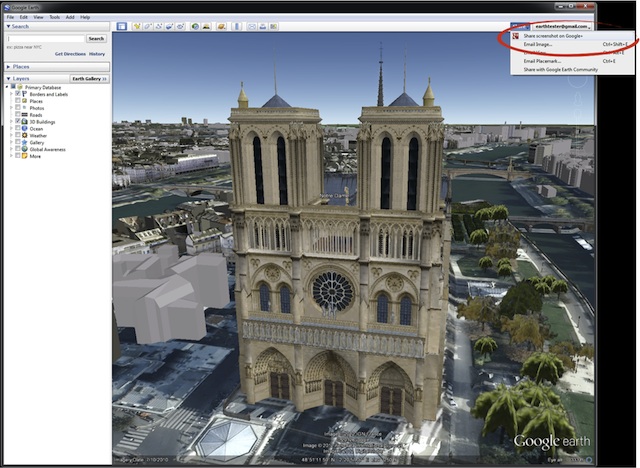Open Get Directions link
The width and height of the screenshot is (640, 468).
tap(70, 54)
